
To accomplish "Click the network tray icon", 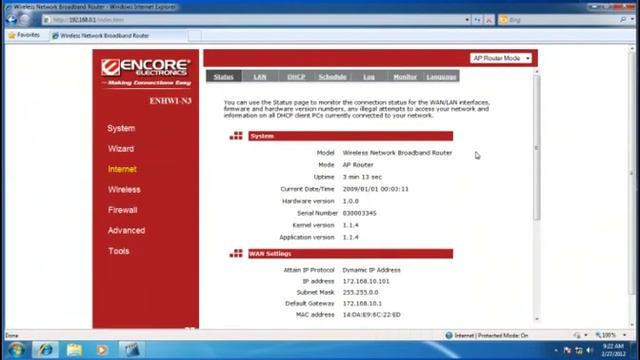I will 579,350.
